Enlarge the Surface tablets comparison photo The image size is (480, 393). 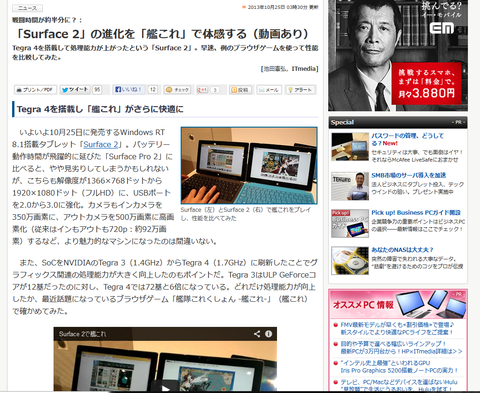click(x=249, y=165)
